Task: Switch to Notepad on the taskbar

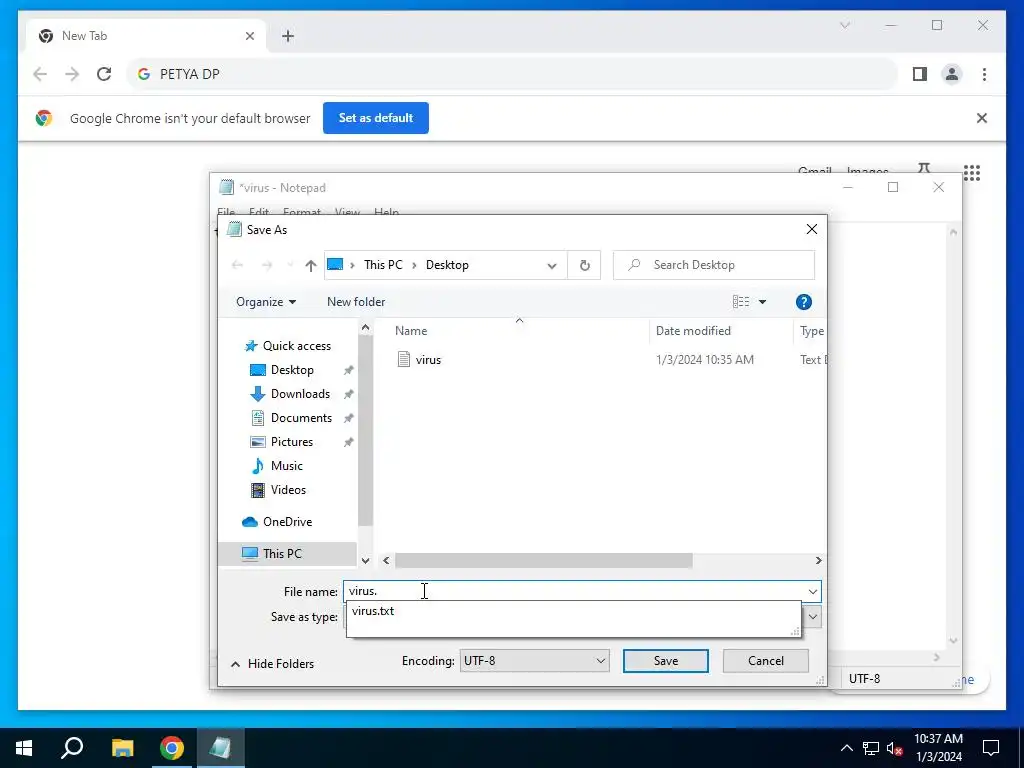Action: pyautogui.click(x=220, y=748)
